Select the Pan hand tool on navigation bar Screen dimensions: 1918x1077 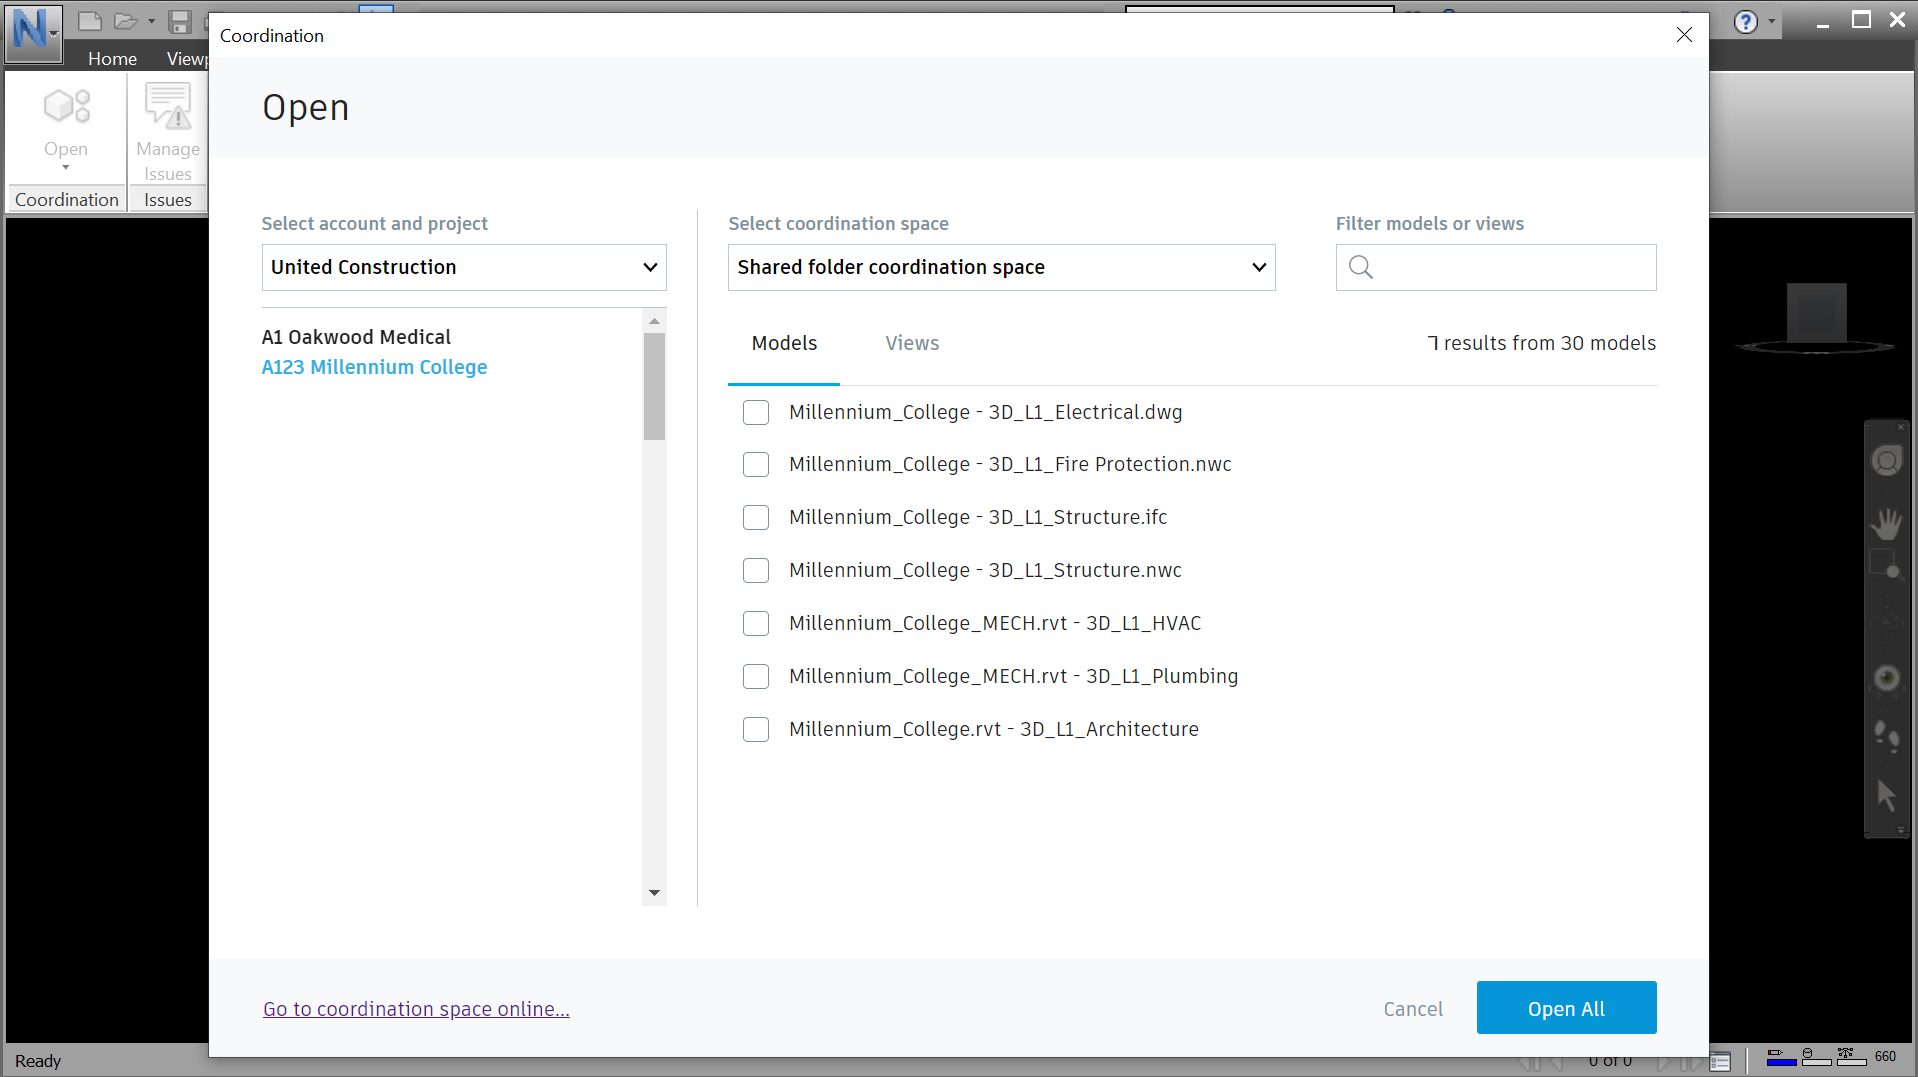1886,524
